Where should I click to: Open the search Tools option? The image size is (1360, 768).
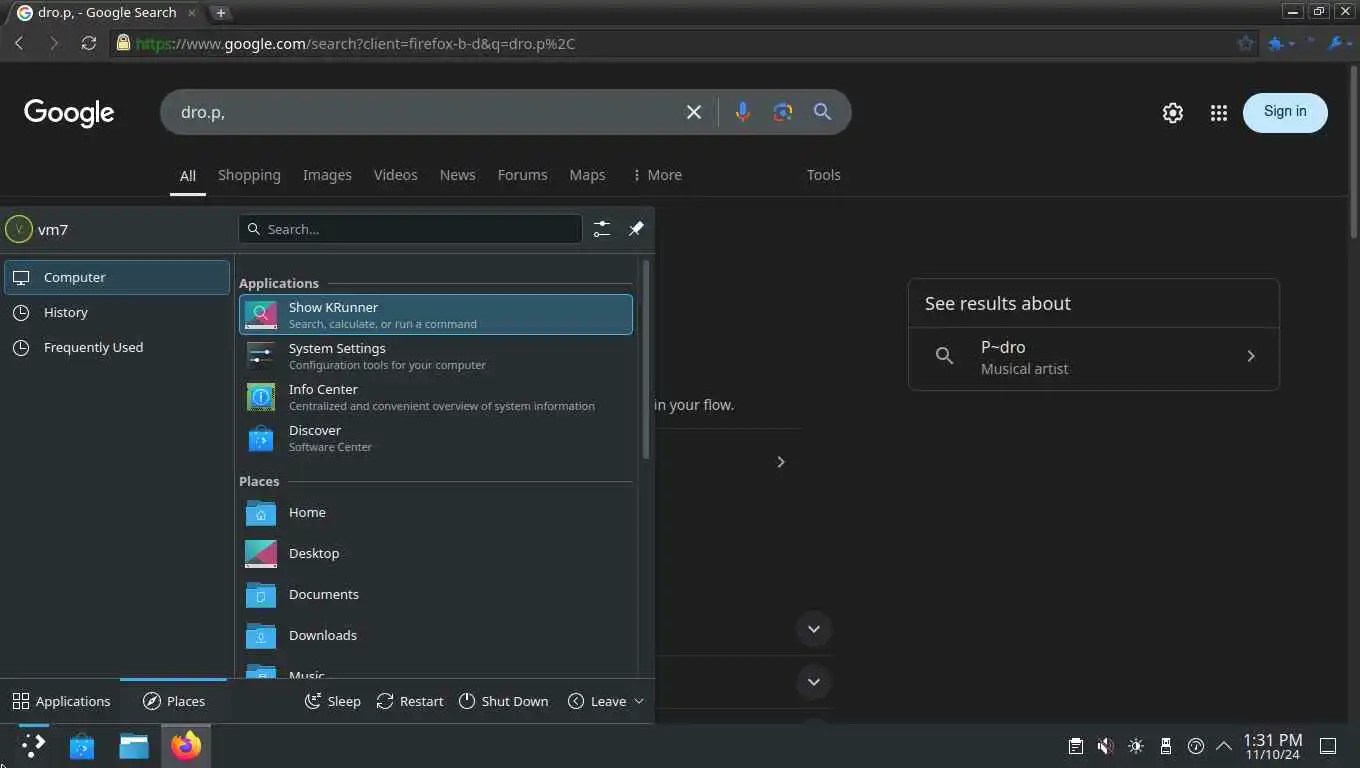point(823,175)
